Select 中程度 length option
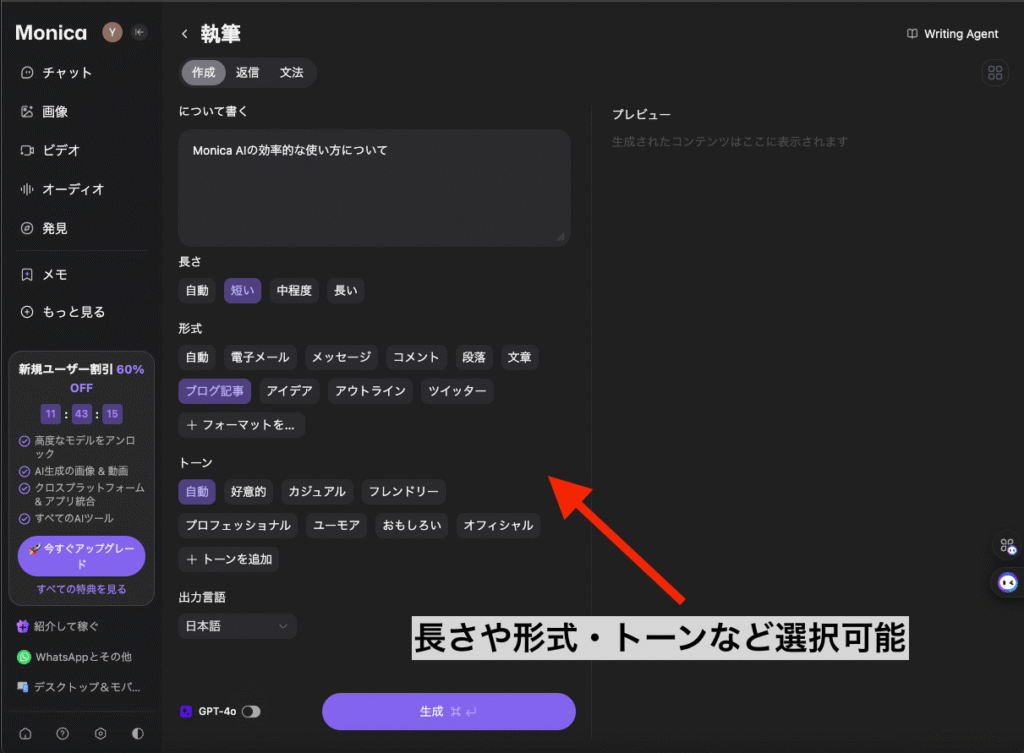The image size is (1024, 753). click(x=294, y=291)
